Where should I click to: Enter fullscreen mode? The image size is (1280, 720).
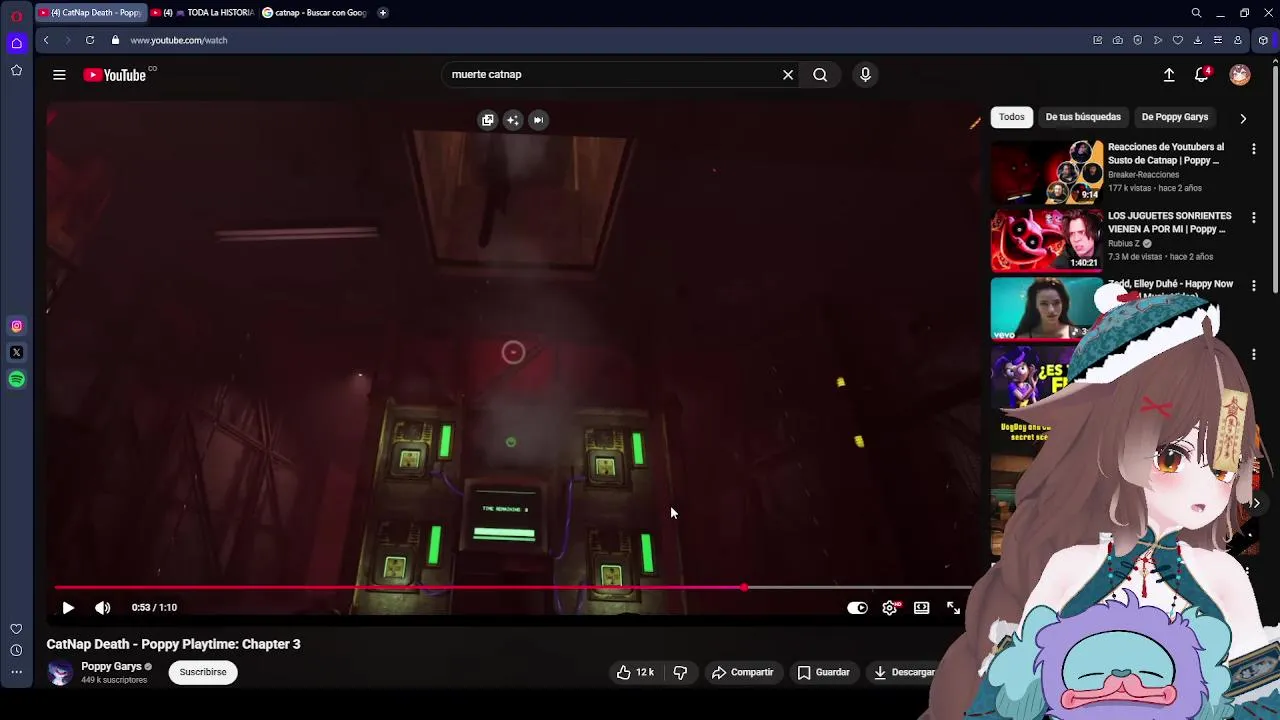[953, 608]
